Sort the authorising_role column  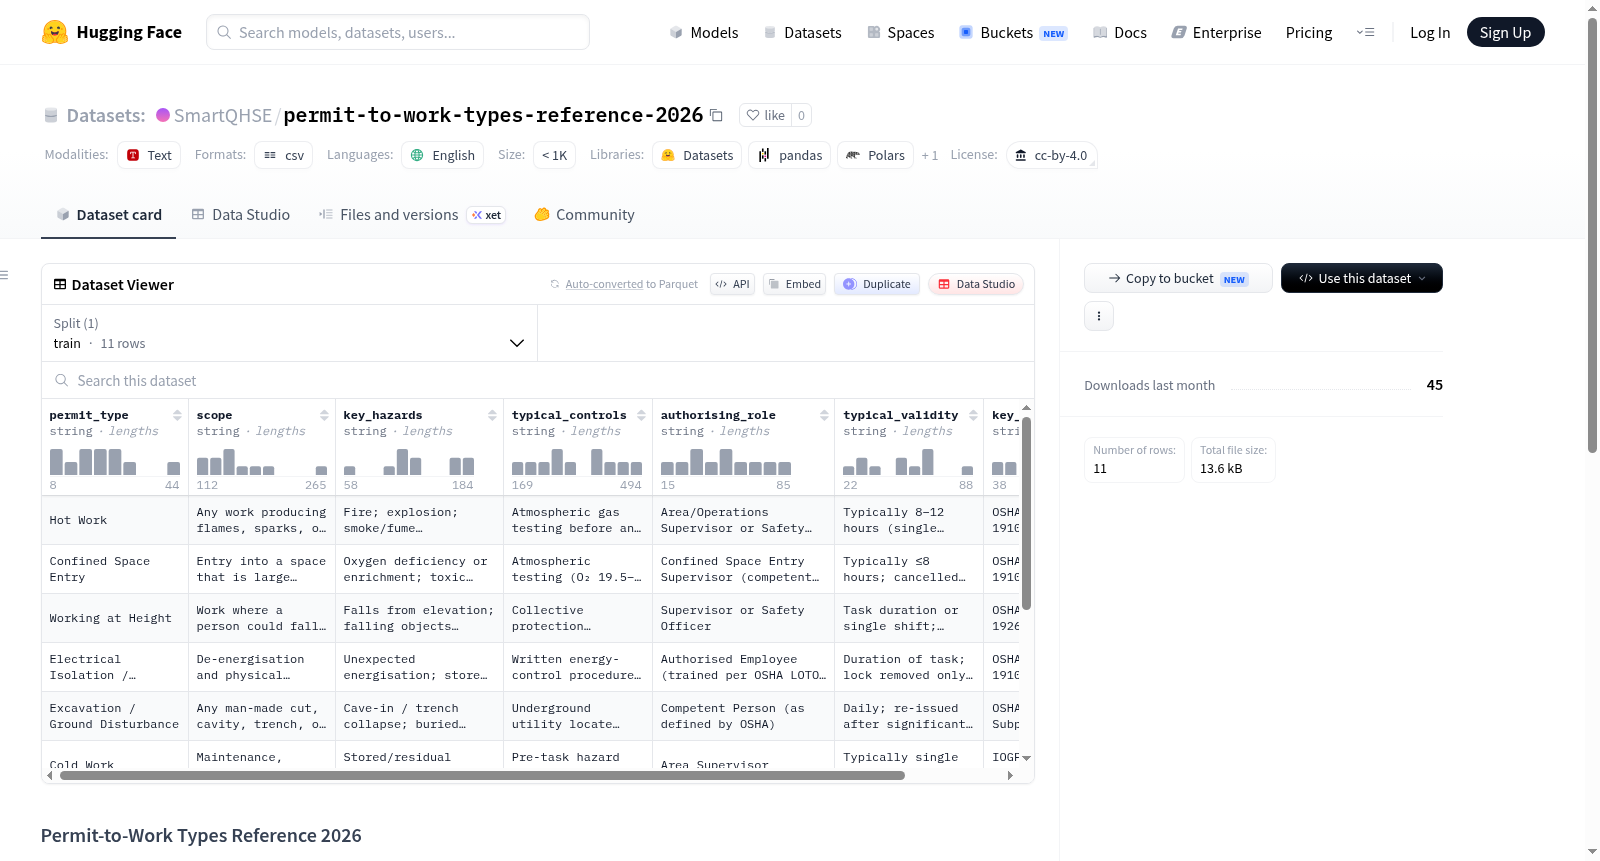click(x=824, y=415)
